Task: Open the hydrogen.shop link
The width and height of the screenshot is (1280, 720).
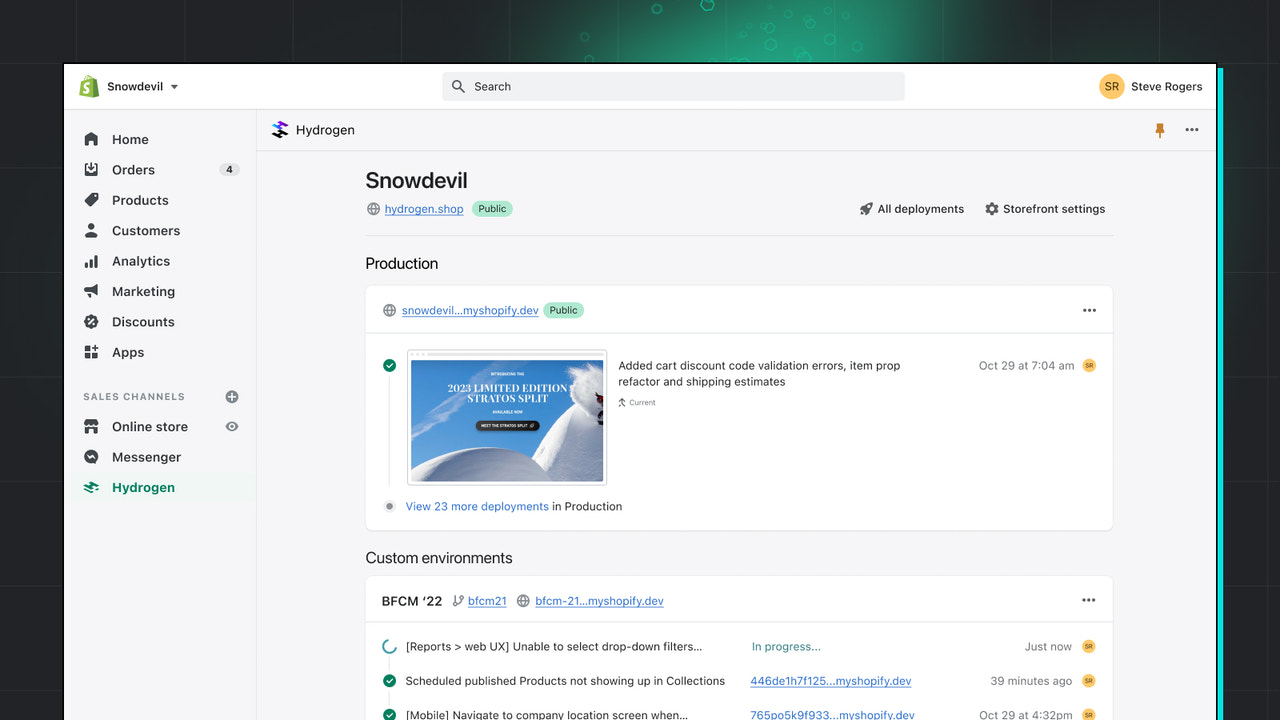Action: click(x=423, y=209)
